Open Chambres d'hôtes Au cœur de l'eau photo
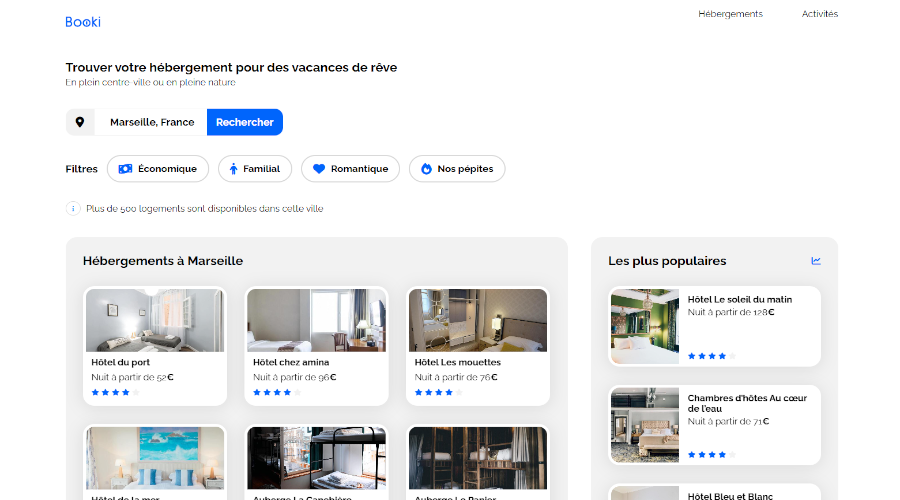The image size is (900, 500). [x=645, y=425]
